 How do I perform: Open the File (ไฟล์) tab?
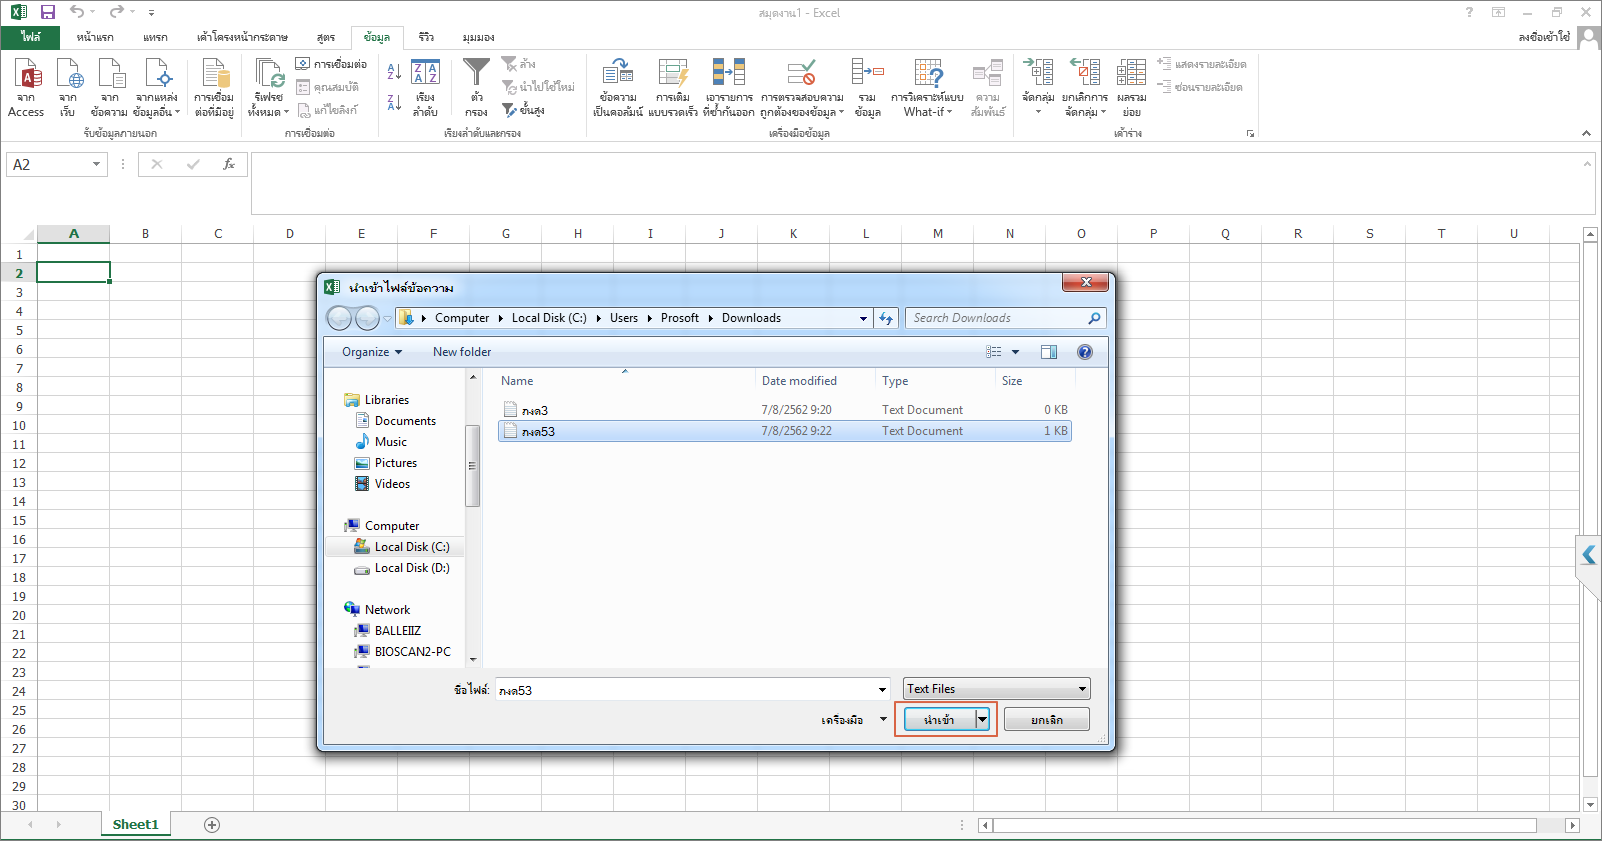[31, 37]
